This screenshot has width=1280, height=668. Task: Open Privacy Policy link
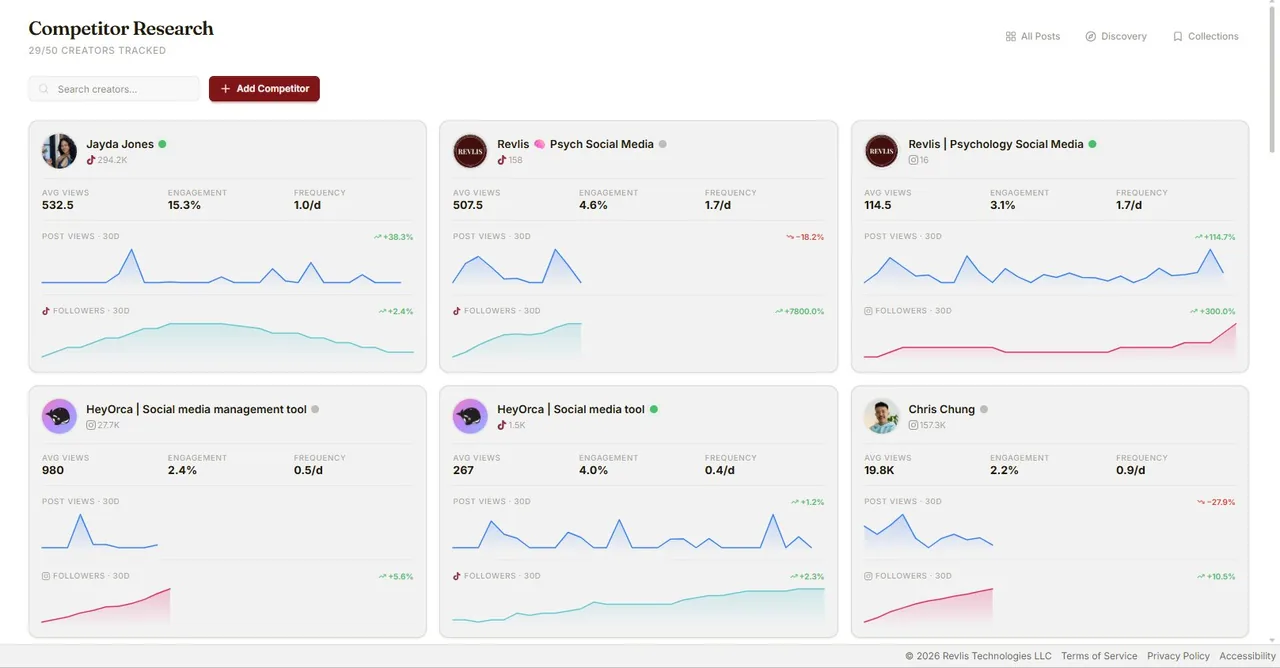pyautogui.click(x=1178, y=656)
